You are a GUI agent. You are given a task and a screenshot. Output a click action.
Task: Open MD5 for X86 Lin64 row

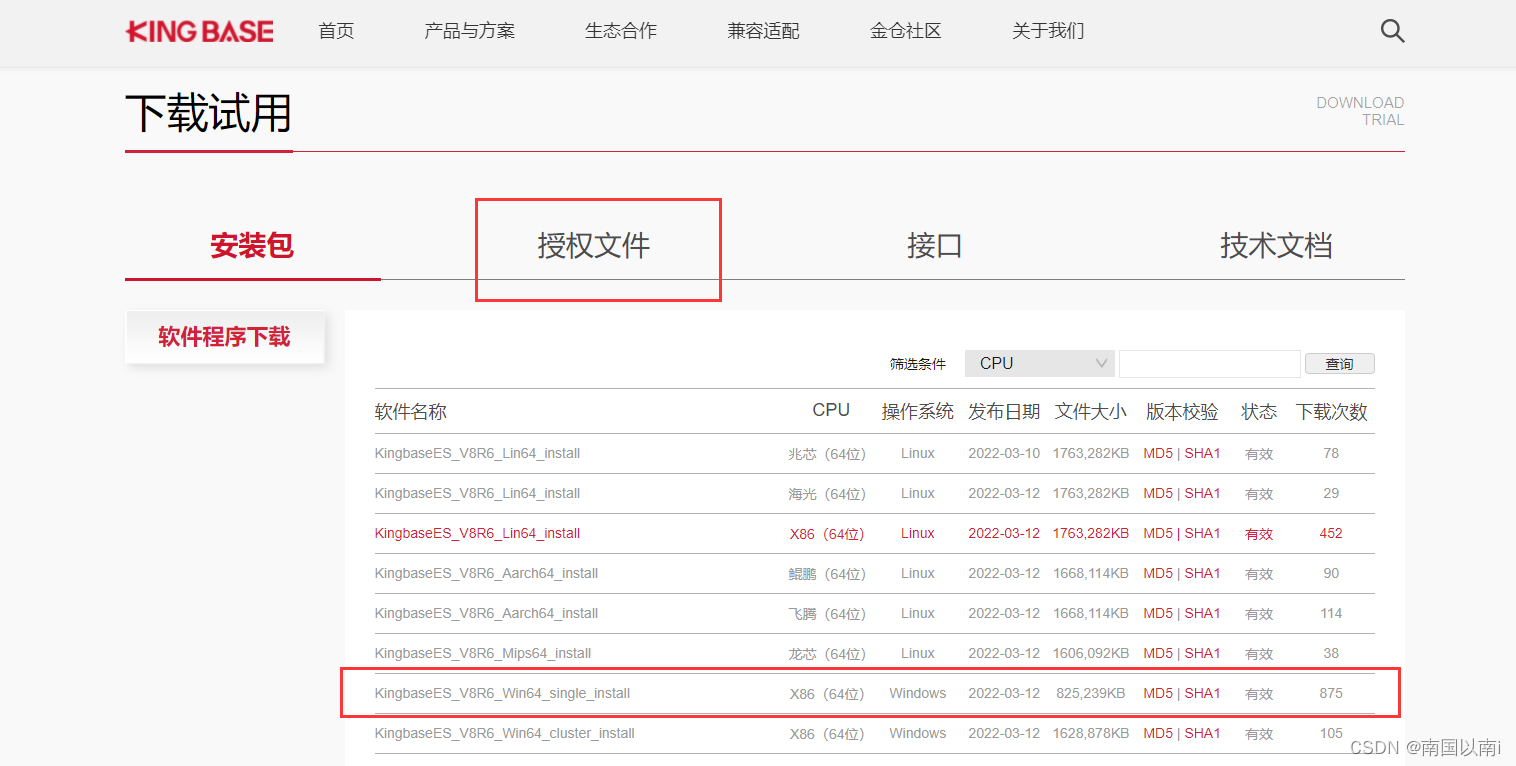[1158, 533]
